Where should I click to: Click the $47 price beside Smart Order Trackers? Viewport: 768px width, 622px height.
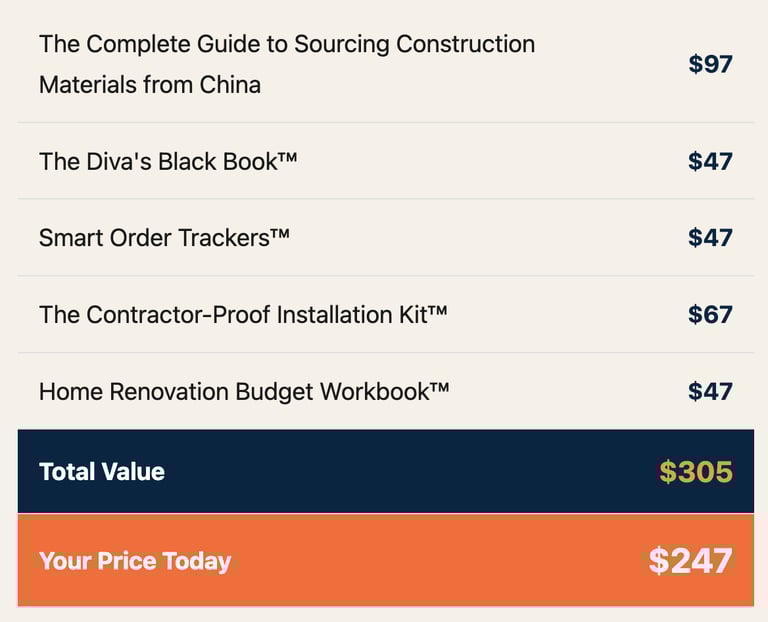[710, 238]
